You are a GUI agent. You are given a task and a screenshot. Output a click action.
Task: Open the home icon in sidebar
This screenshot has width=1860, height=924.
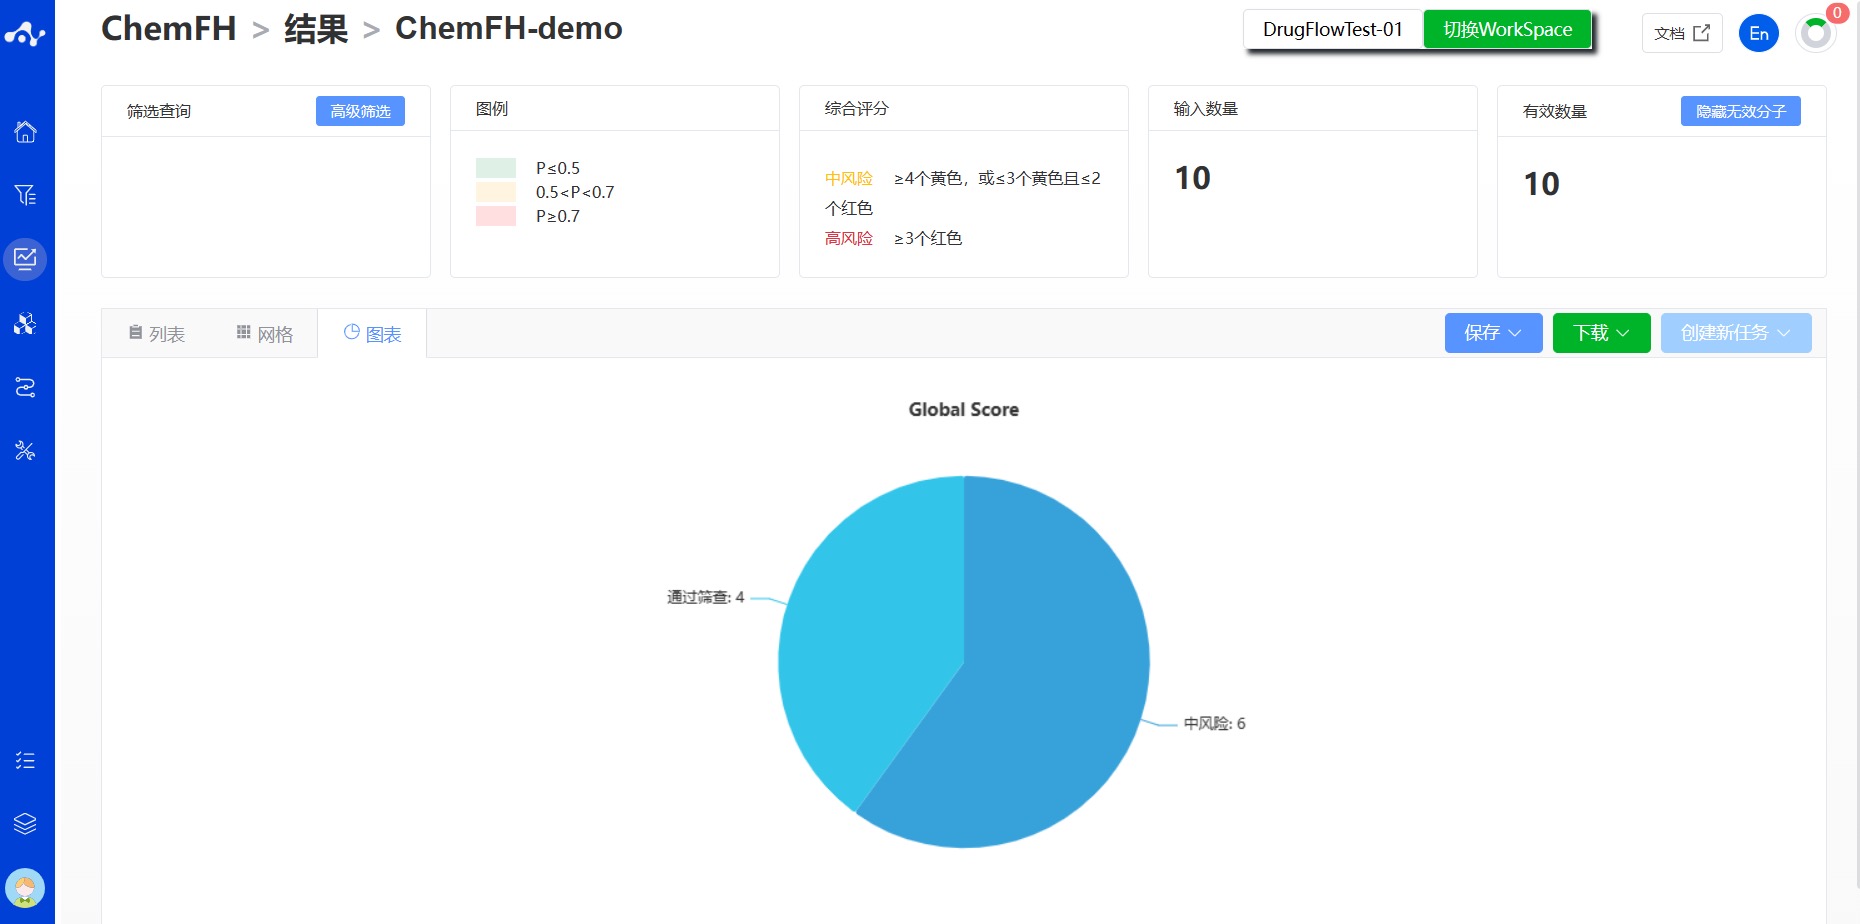point(25,131)
